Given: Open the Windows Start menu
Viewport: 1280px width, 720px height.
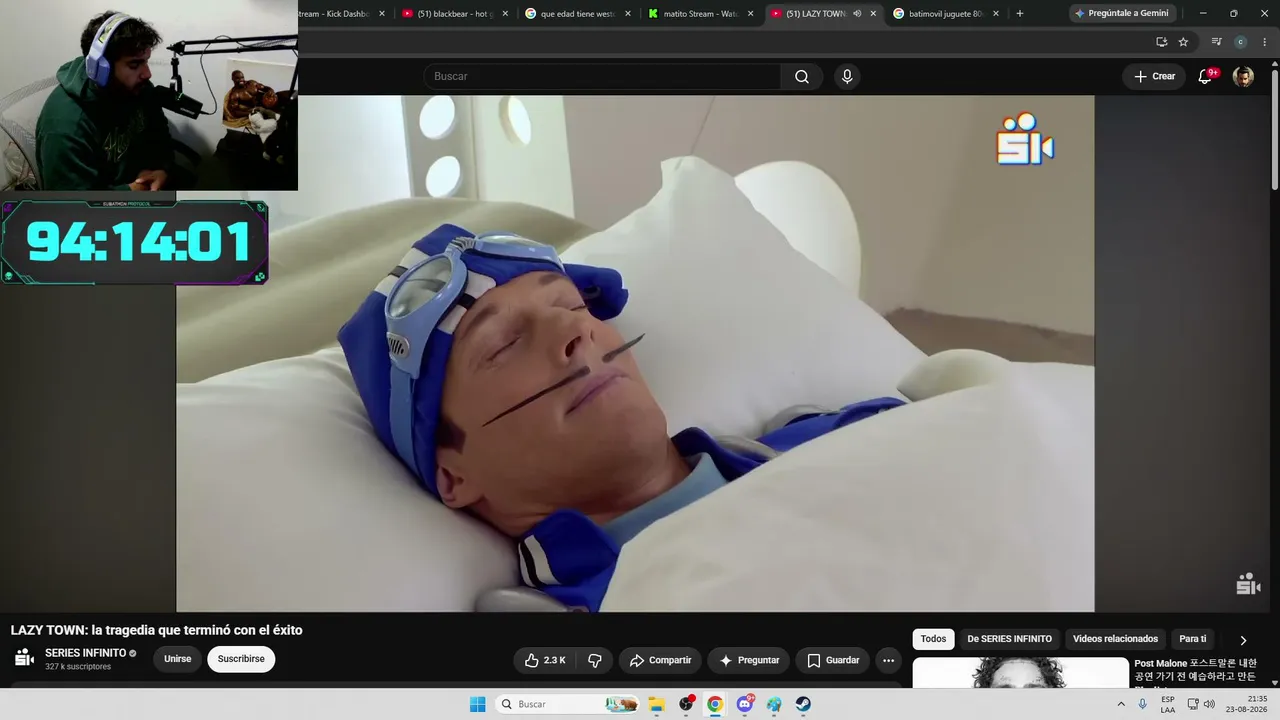Looking at the screenshot, I should pyautogui.click(x=478, y=704).
